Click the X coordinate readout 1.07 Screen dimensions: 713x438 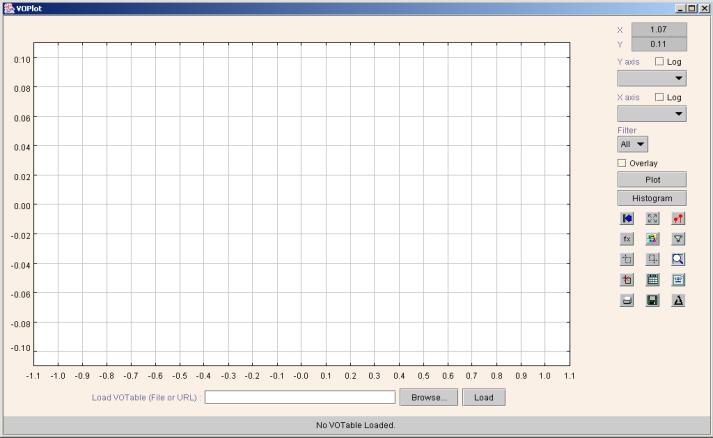point(659,30)
